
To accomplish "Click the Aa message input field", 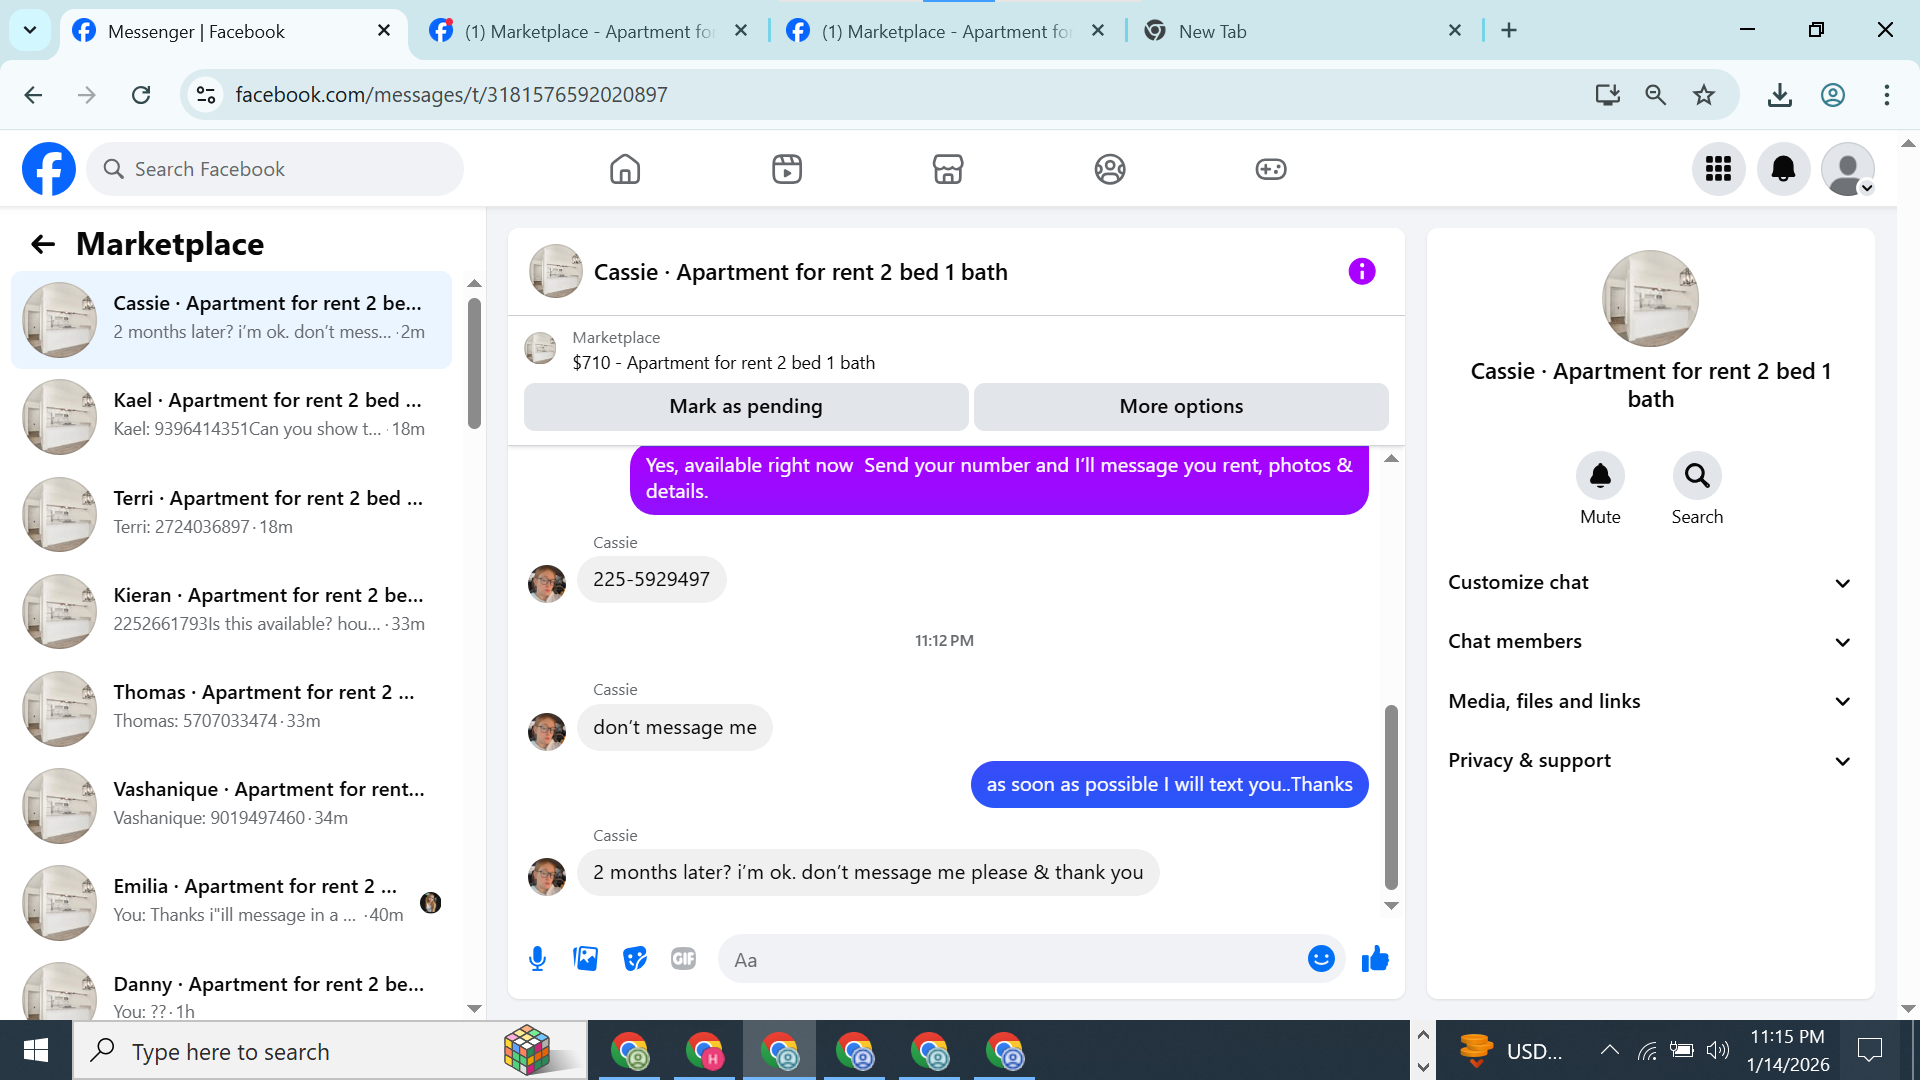I will (x=1010, y=960).
